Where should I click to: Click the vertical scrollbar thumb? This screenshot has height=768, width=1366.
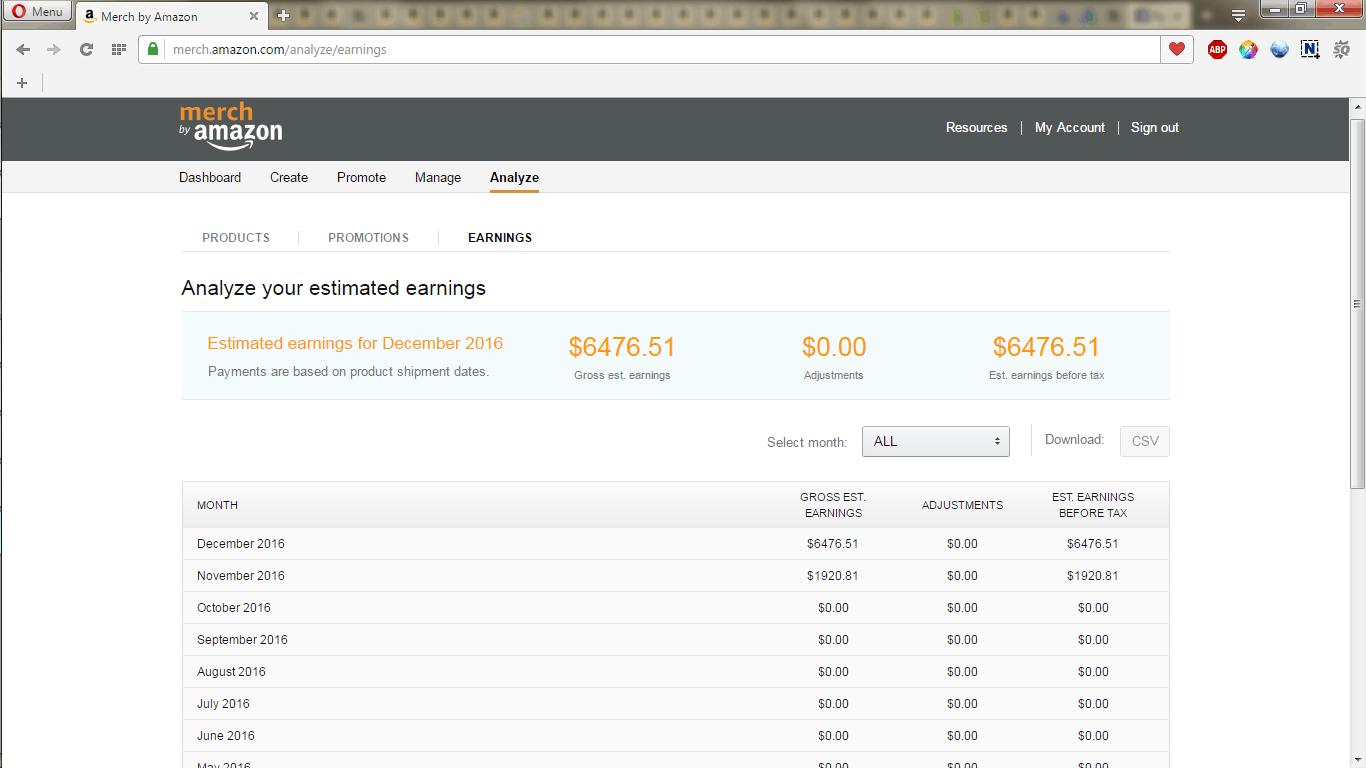point(1358,303)
